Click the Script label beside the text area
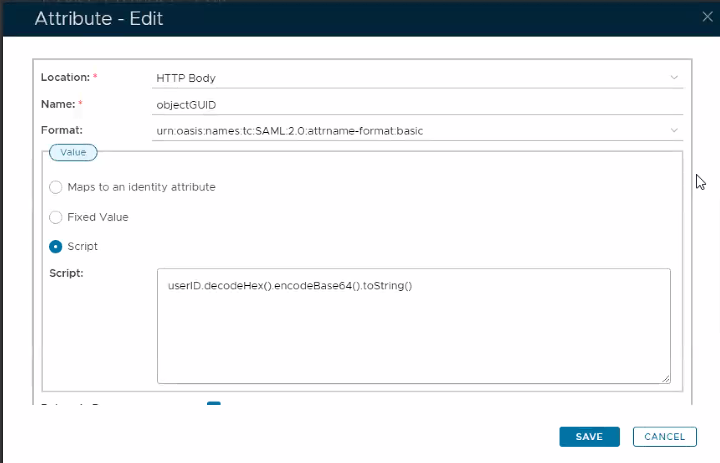The image size is (720, 463). [66, 273]
